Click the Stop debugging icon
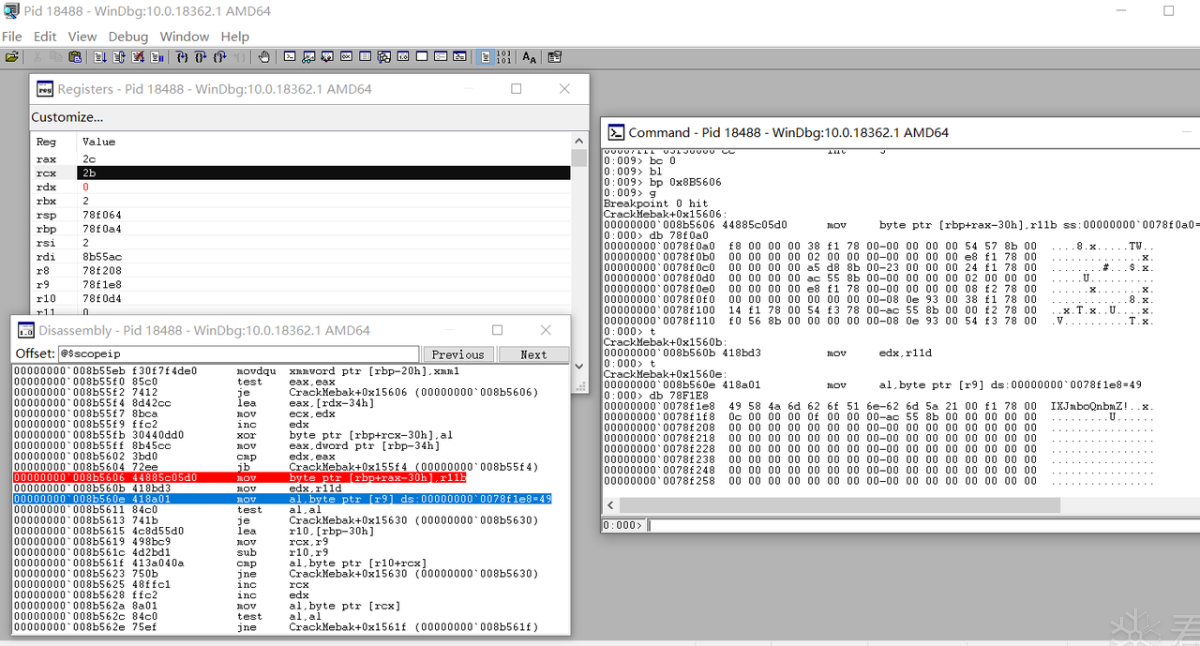 (138, 57)
